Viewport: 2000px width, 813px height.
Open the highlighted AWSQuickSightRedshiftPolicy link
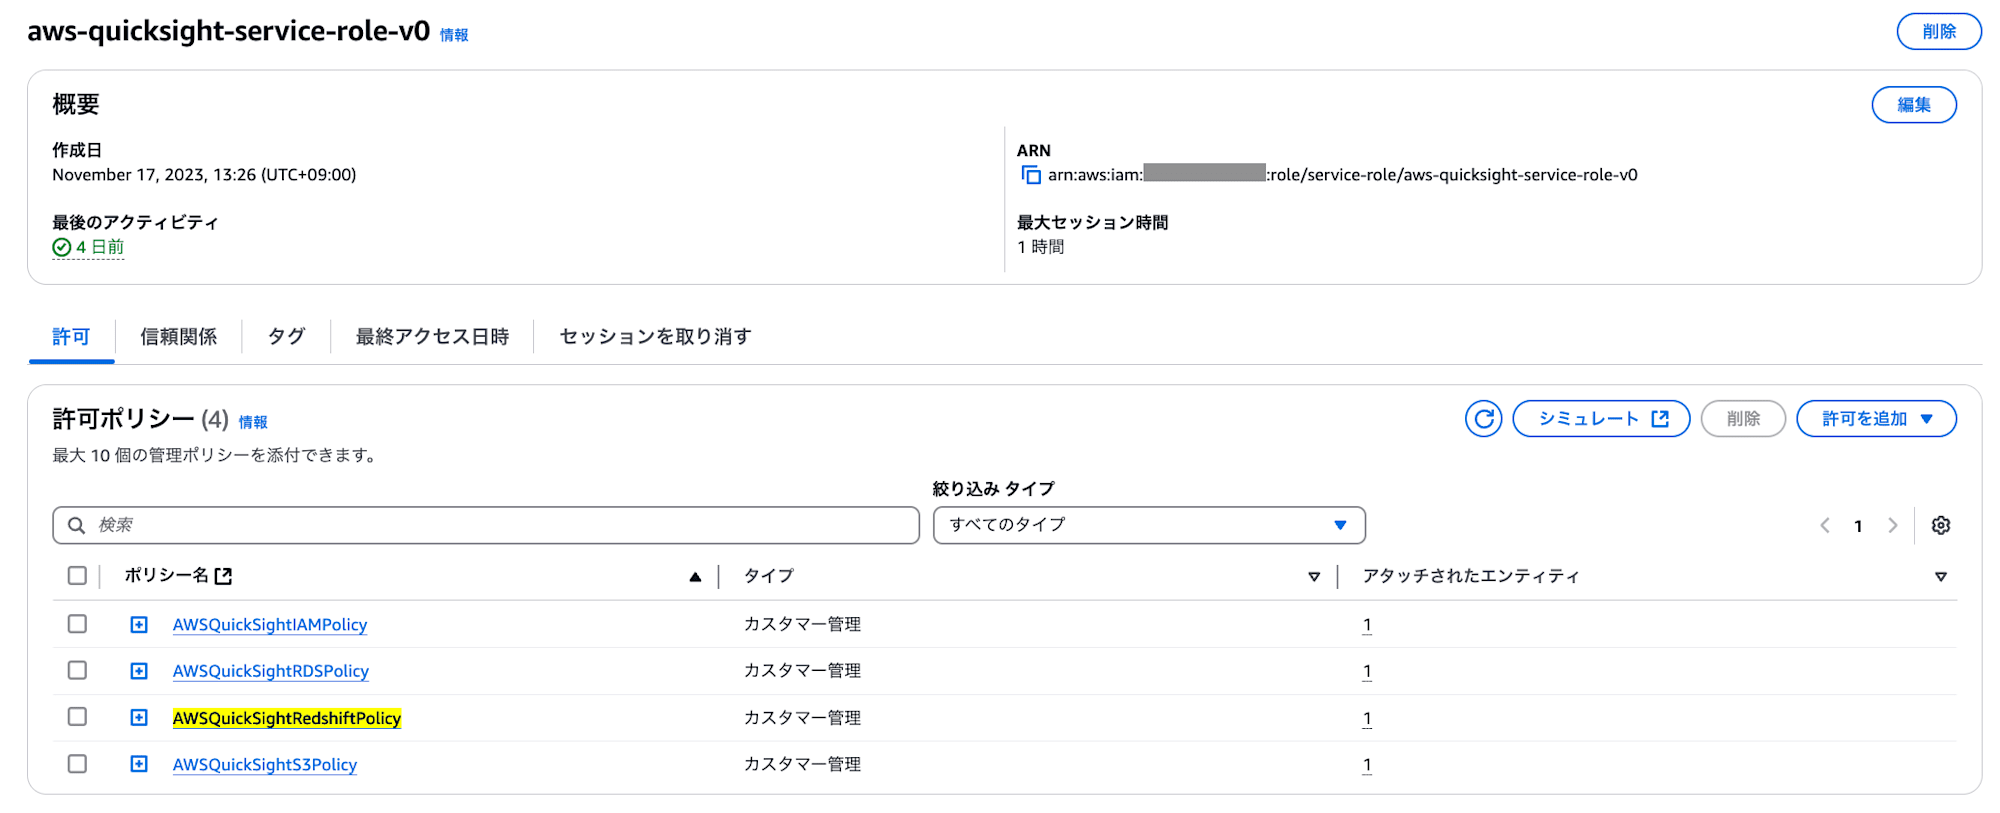[287, 718]
